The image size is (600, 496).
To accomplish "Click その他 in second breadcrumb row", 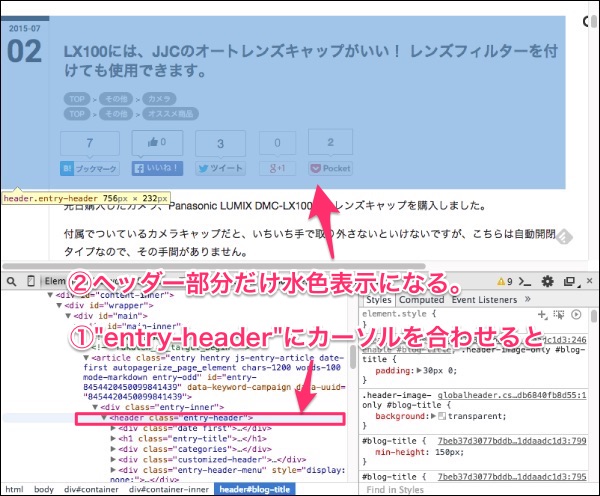I will click(116, 114).
